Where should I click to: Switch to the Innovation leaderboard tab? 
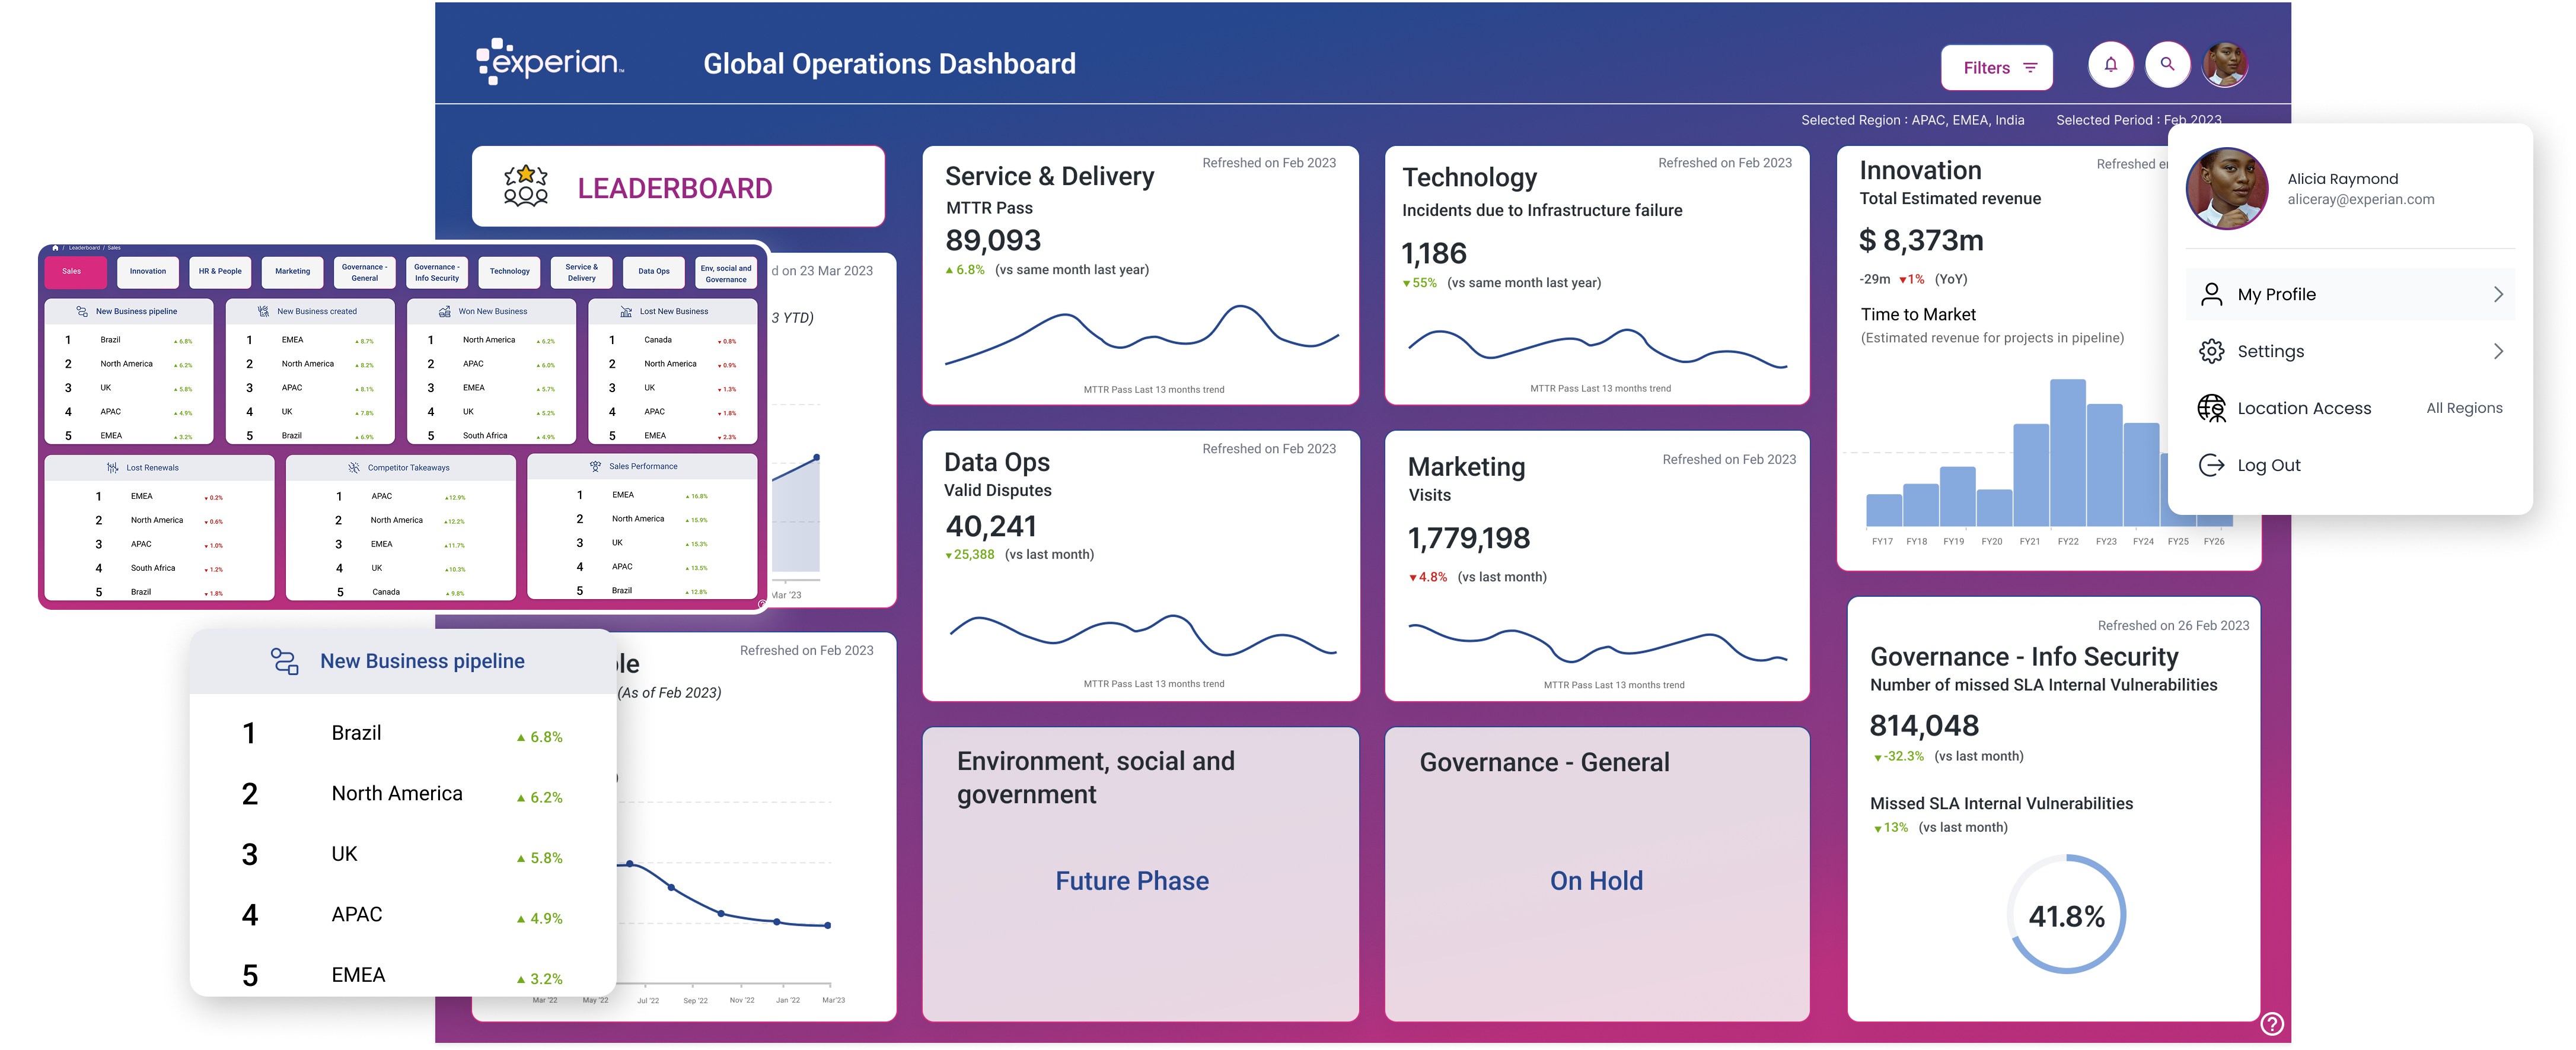tap(148, 271)
